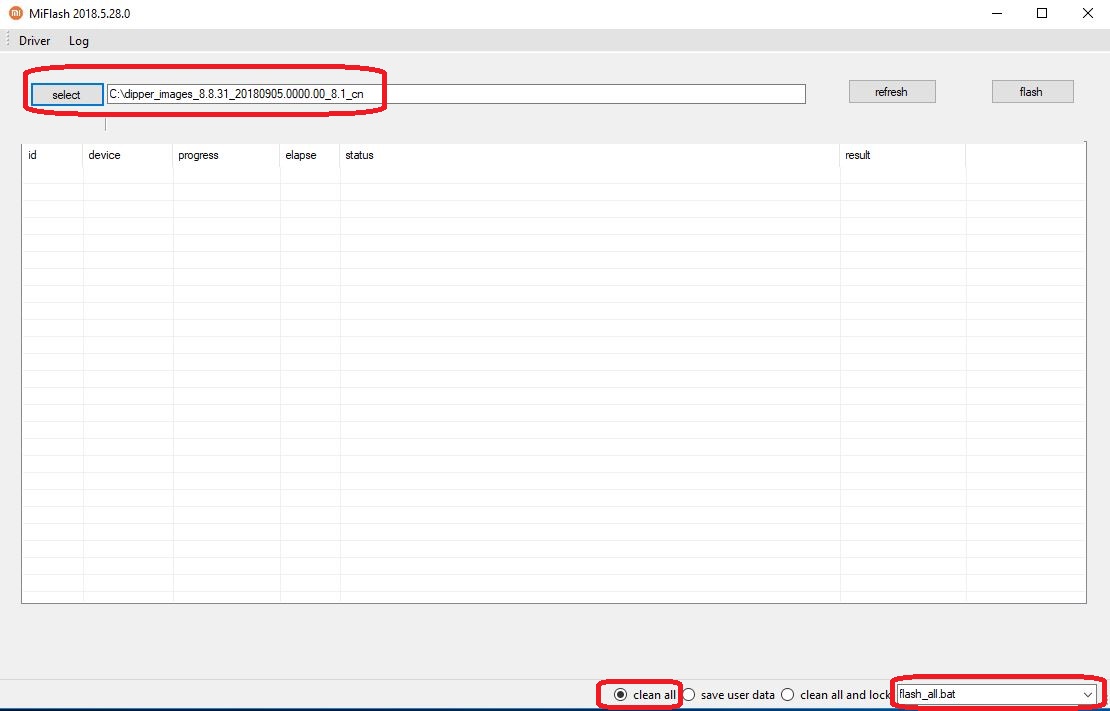The height and width of the screenshot is (711, 1110).
Task: Open the Driver menu
Action: 35,41
